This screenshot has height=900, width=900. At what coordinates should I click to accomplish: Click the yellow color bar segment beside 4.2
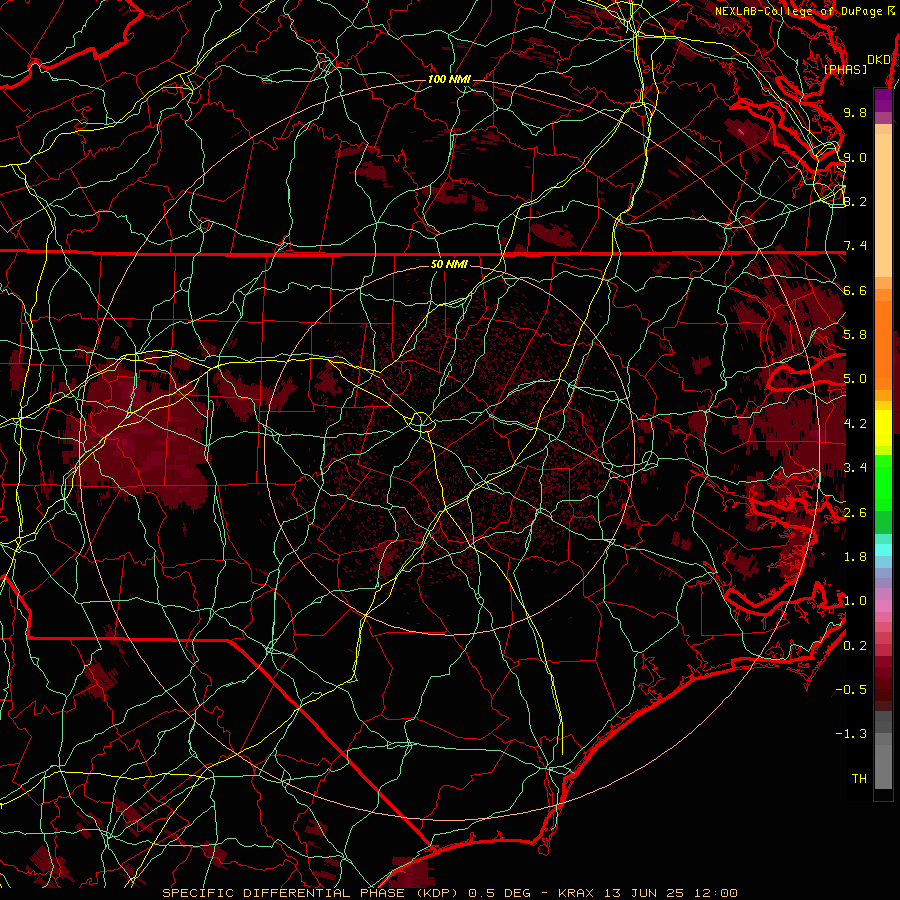pyautogui.click(x=883, y=428)
